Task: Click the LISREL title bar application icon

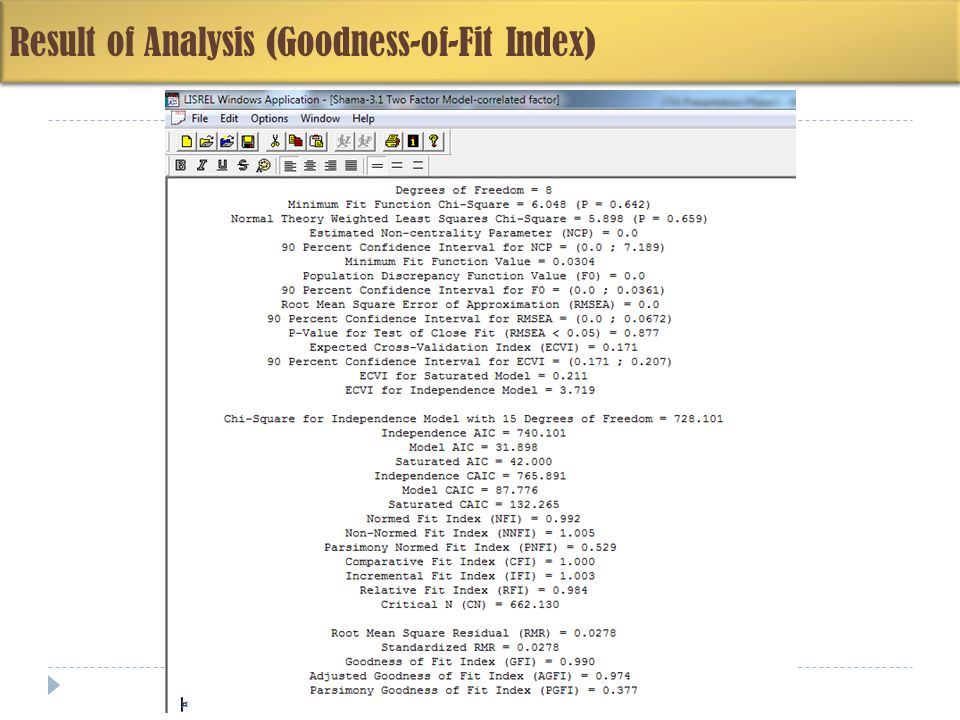Action: pyautogui.click(x=173, y=99)
